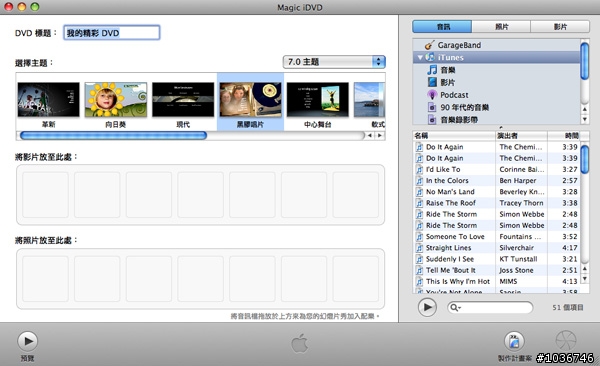This screenshot has width=600, height=366.
Task: Select GarageBand guitar icon in source list
Action: 430,45
